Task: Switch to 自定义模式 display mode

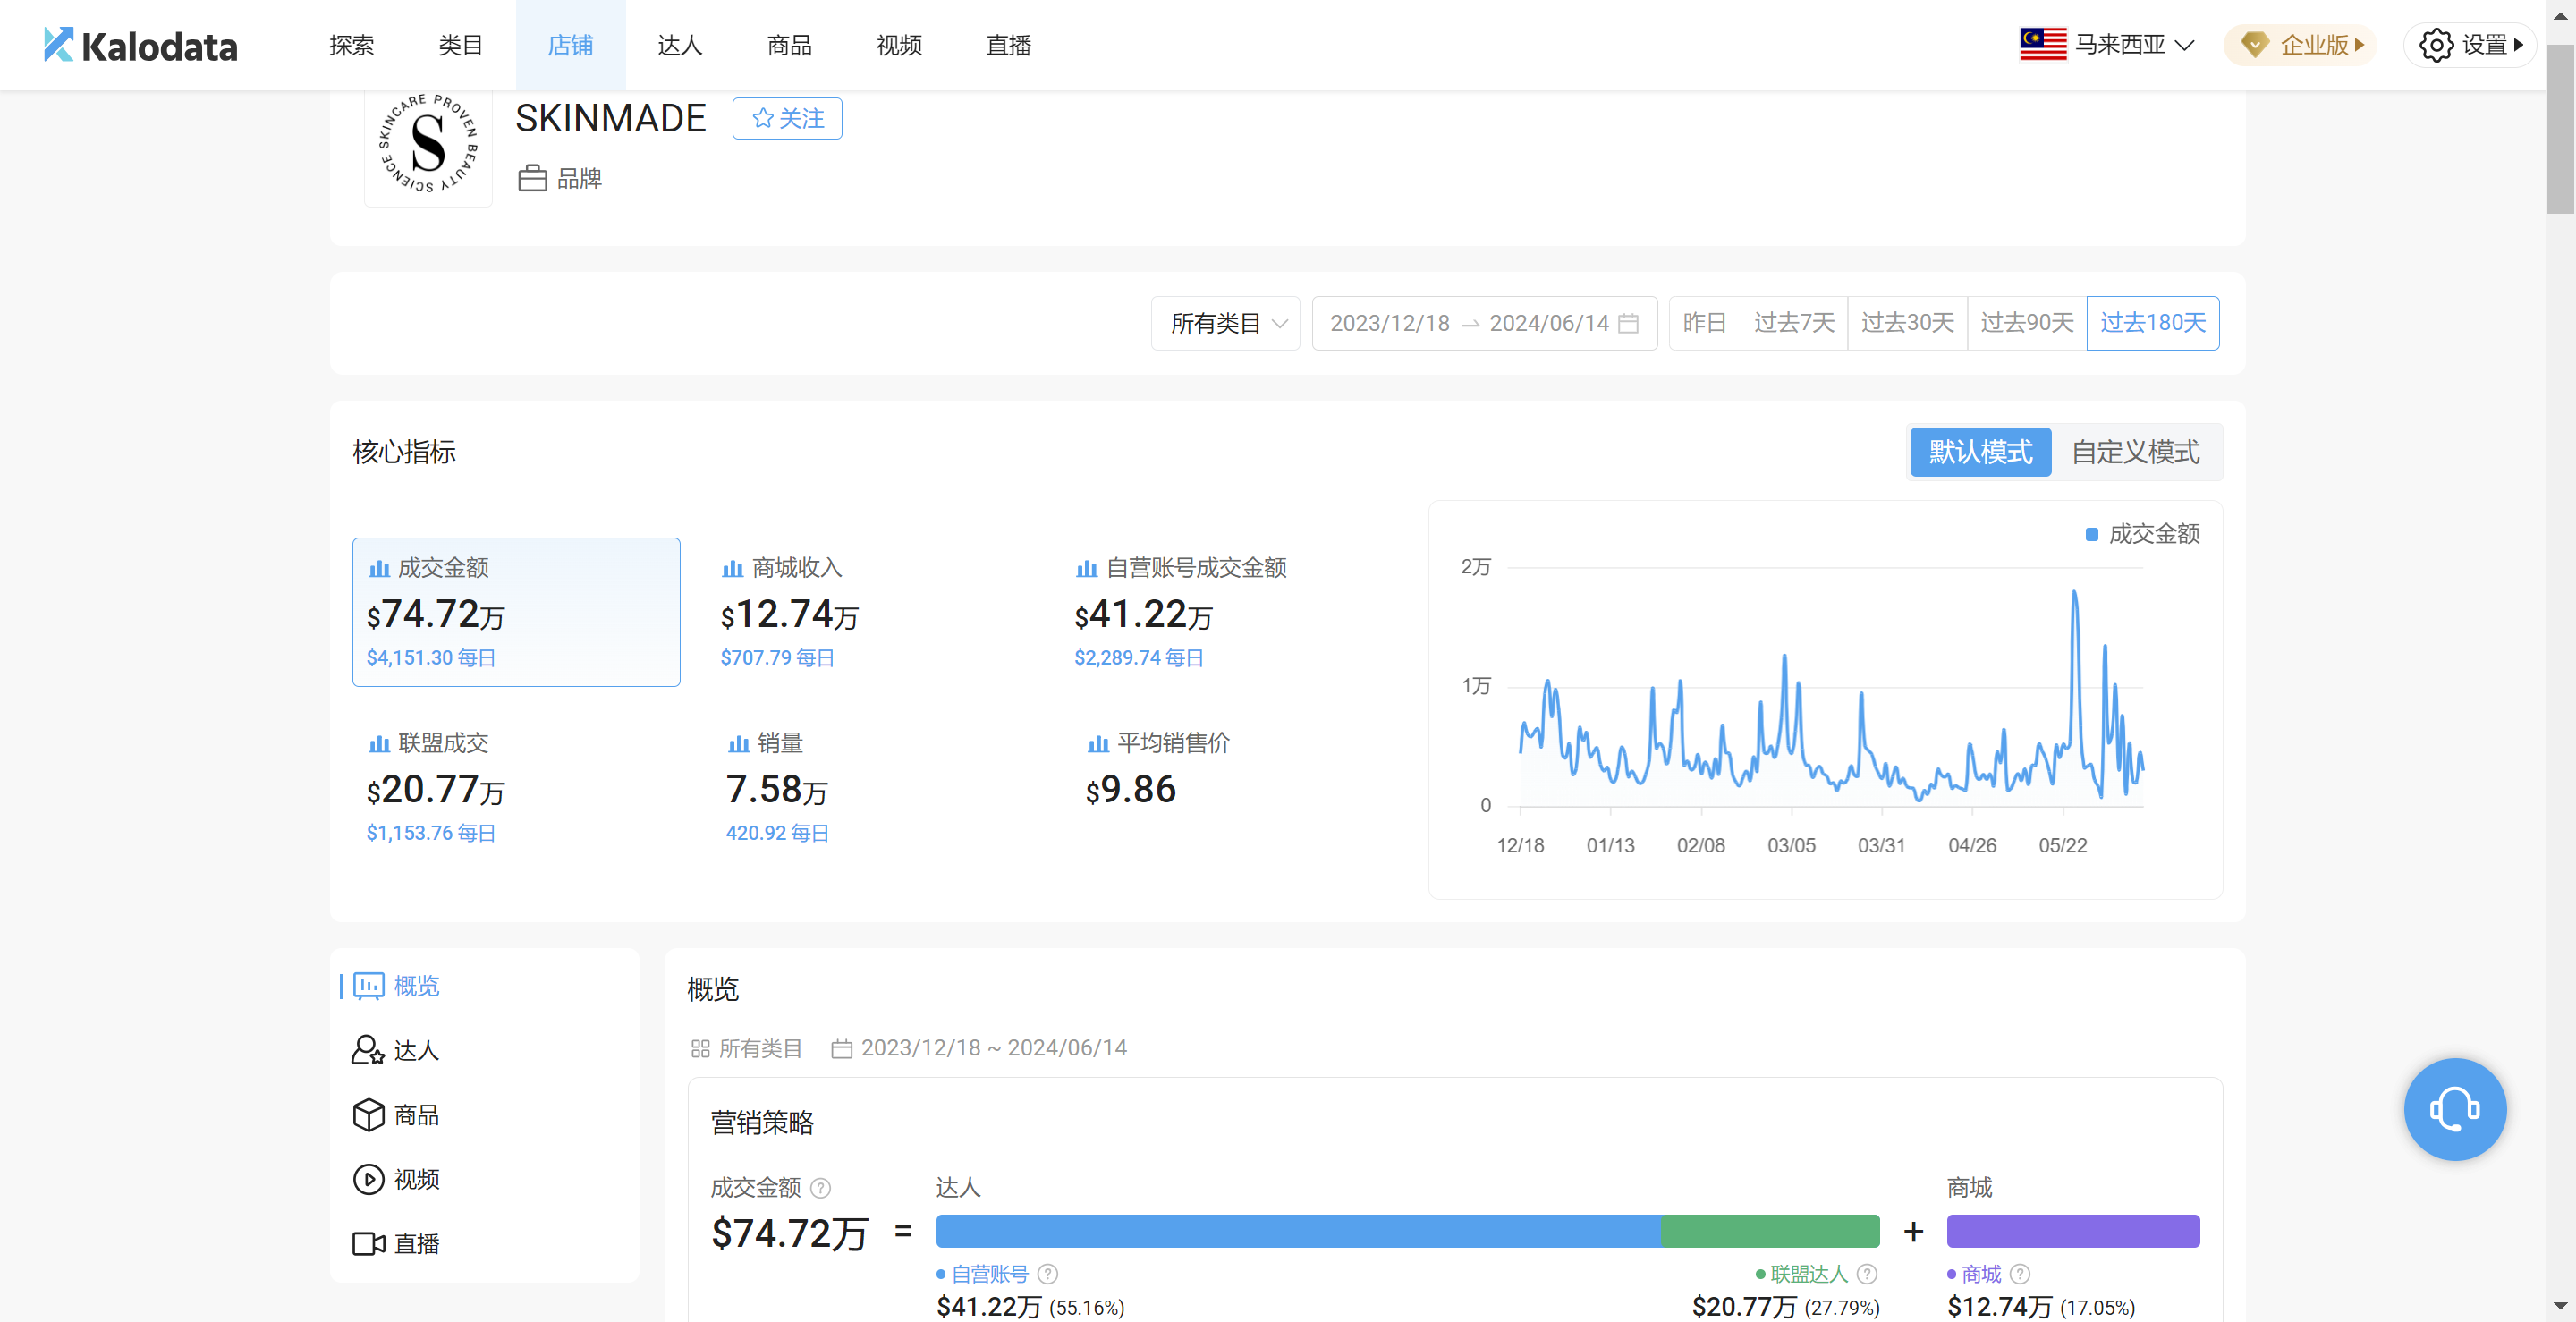Action: tap(2134, 452)
